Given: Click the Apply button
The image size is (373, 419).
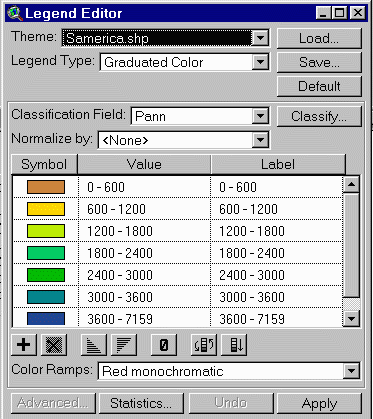Looking at the screenshot, I should coord(319,404).
